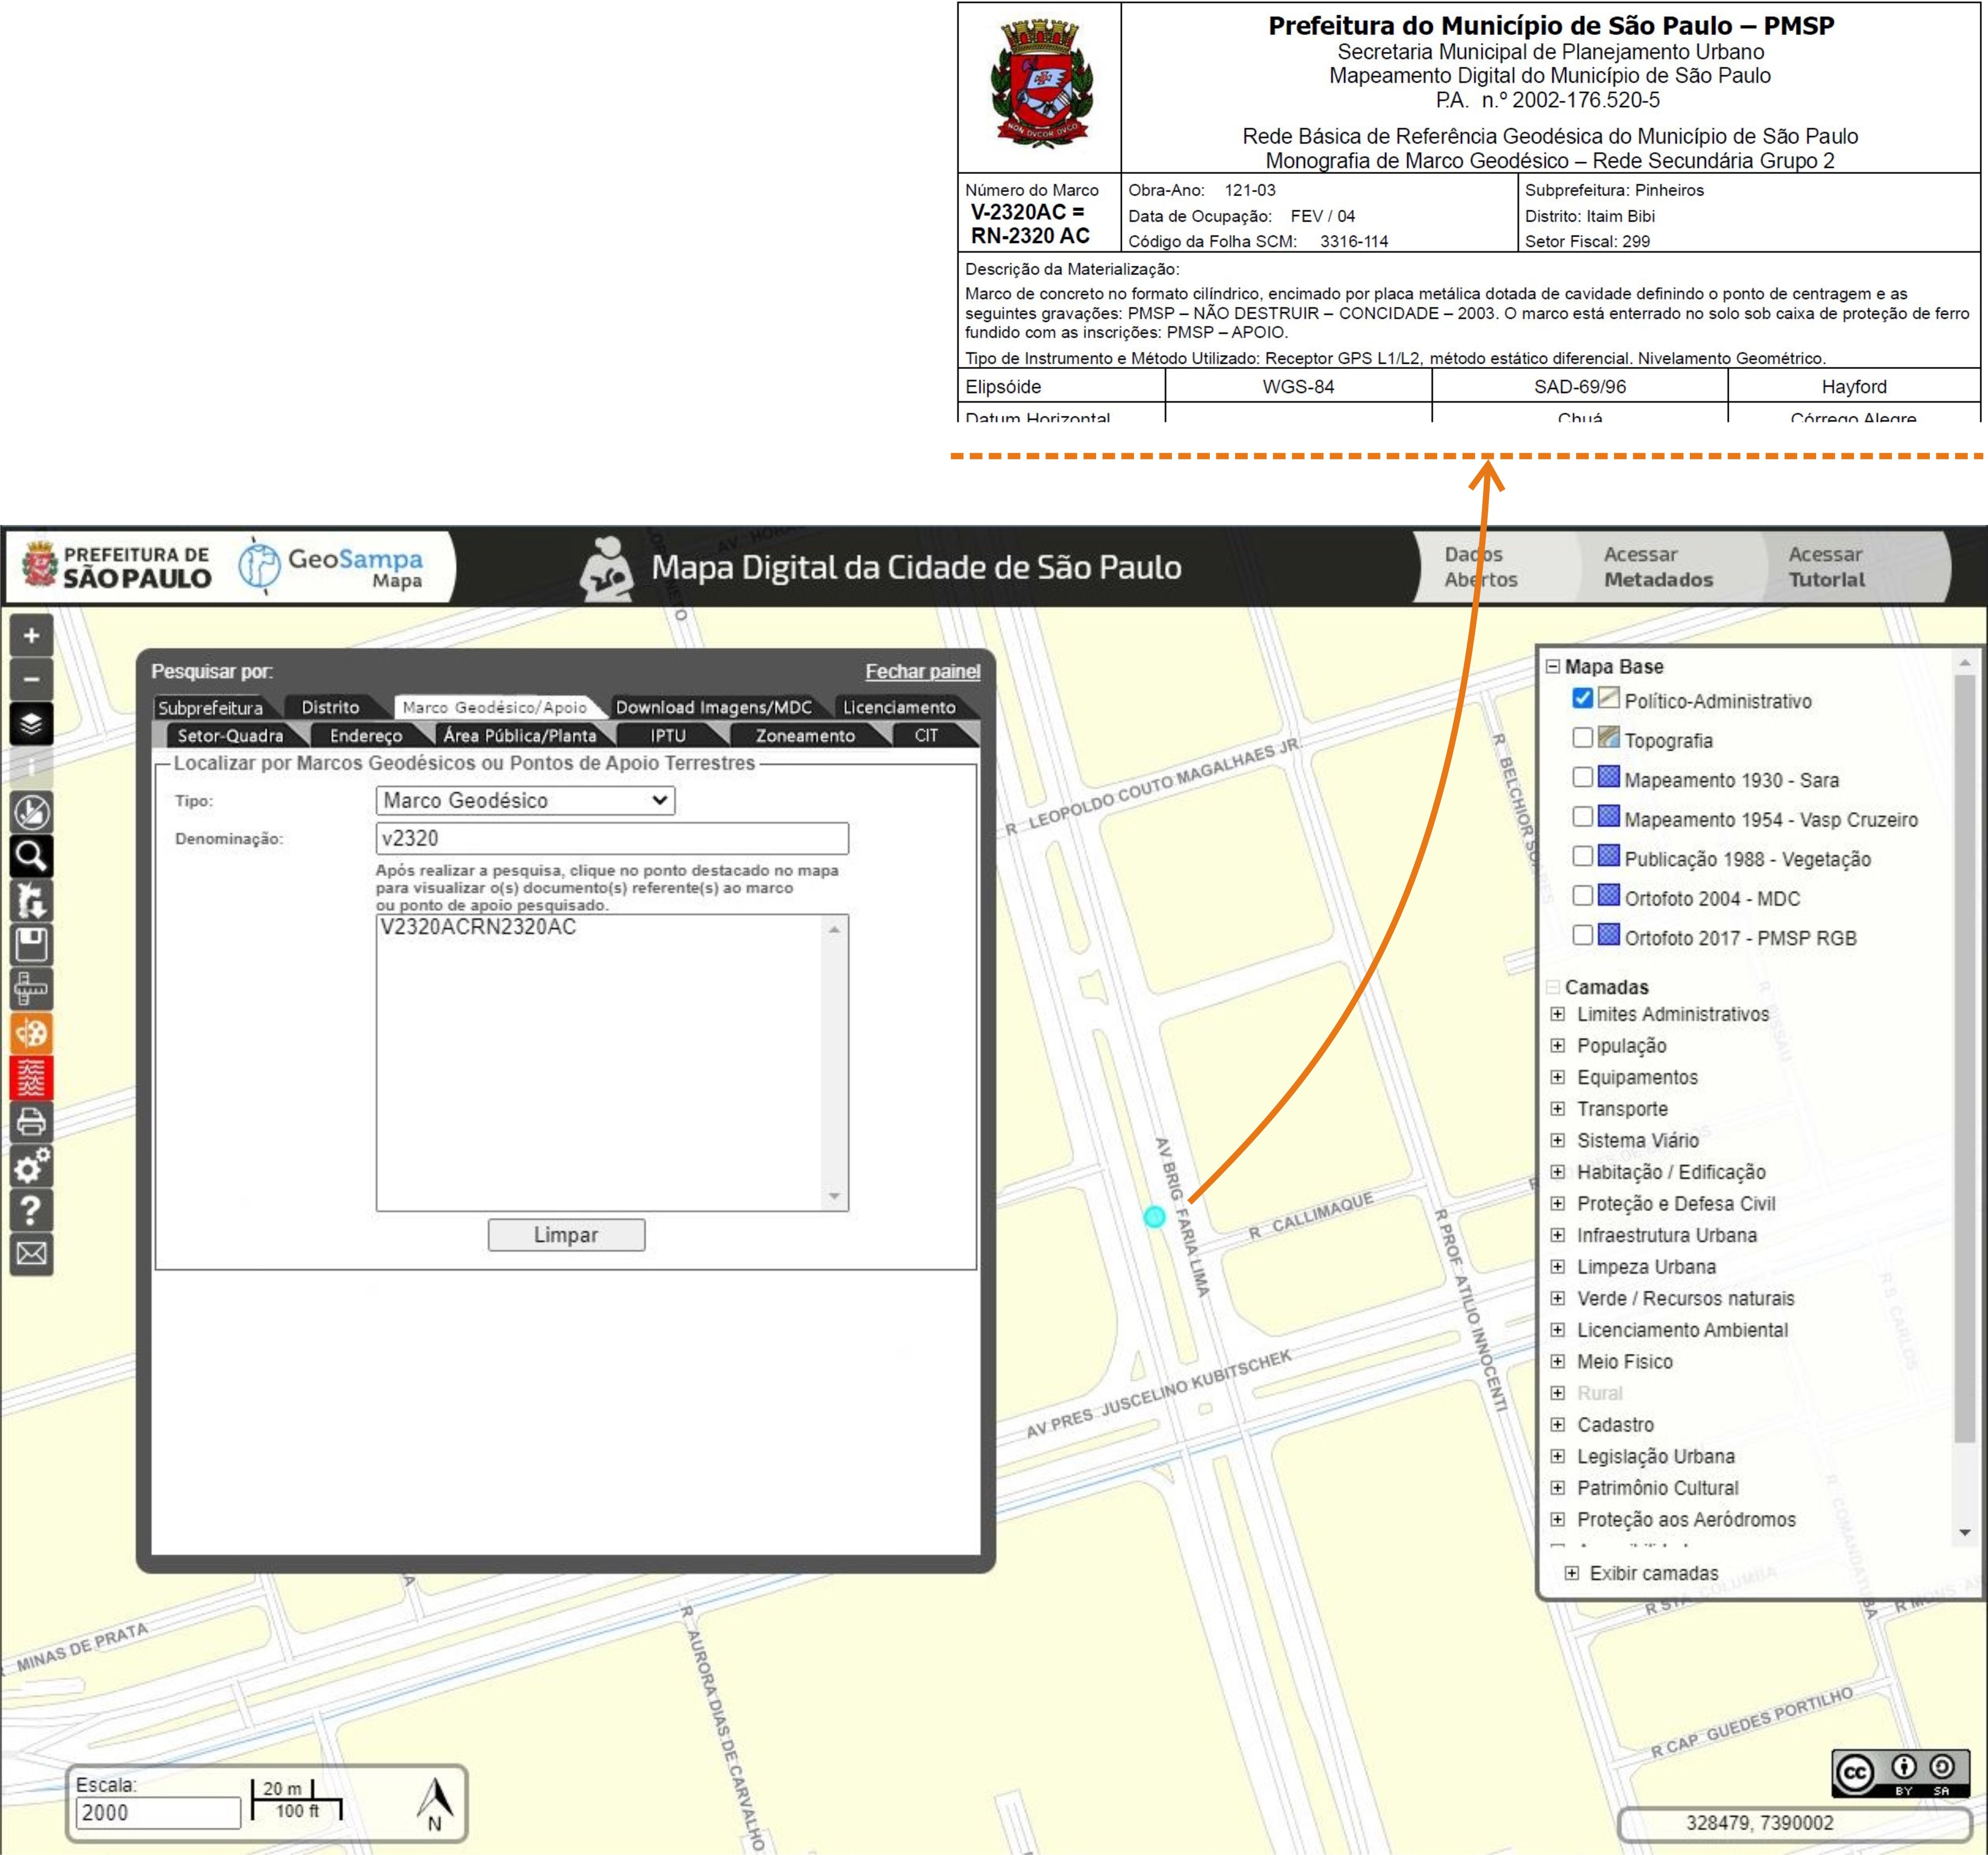Expand the Patrimônio Cultural layer group
Image resolution: width=1988 pixels, height=1855 pixels.
point(1557,1488)
